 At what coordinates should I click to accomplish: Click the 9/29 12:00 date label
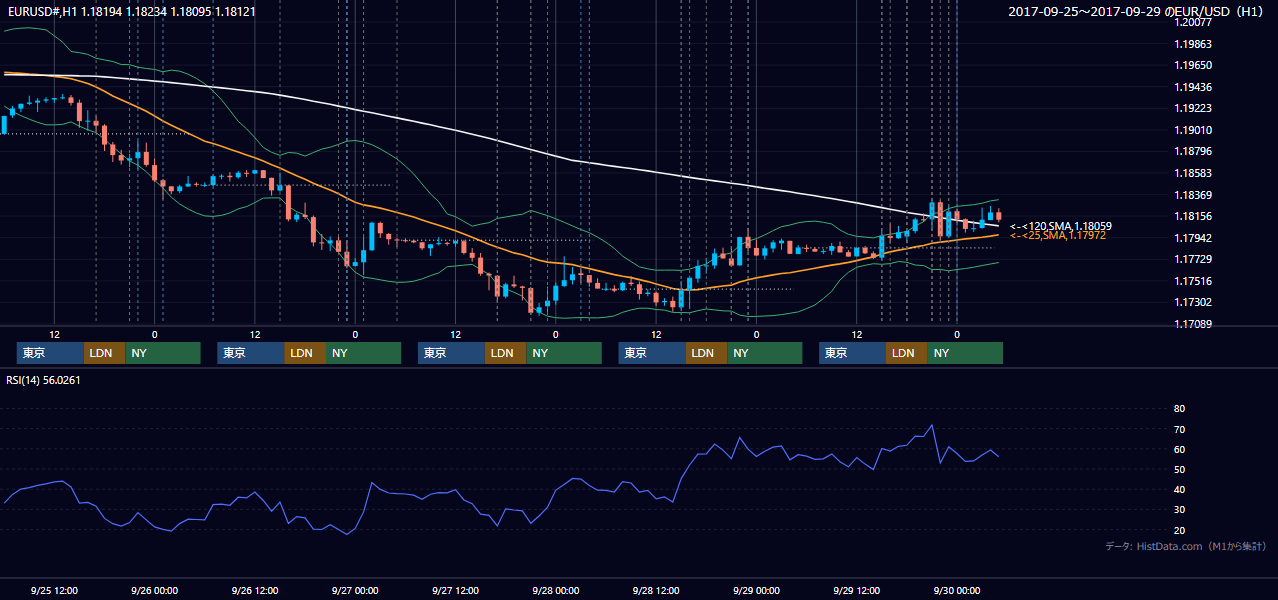click(x=856, y=590)
